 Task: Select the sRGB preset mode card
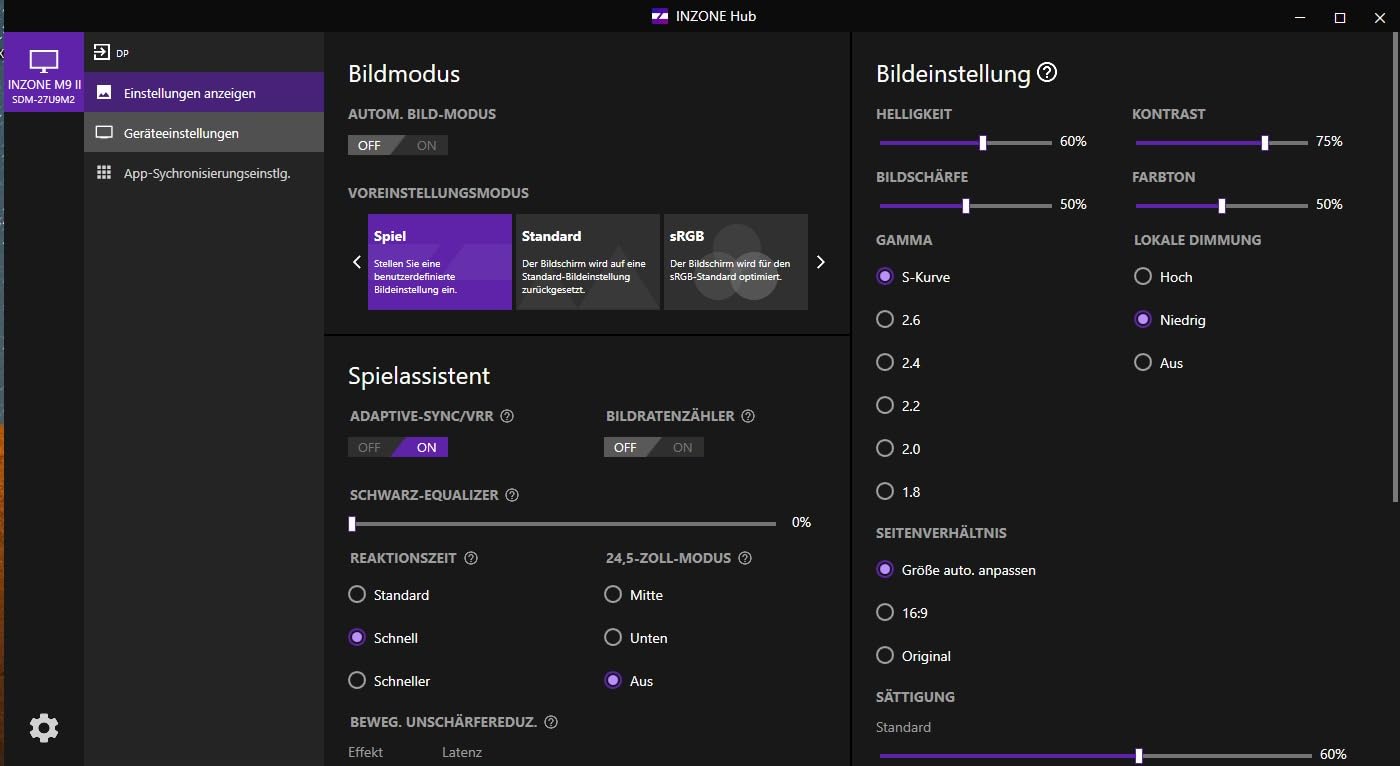(x=736, y=262)
